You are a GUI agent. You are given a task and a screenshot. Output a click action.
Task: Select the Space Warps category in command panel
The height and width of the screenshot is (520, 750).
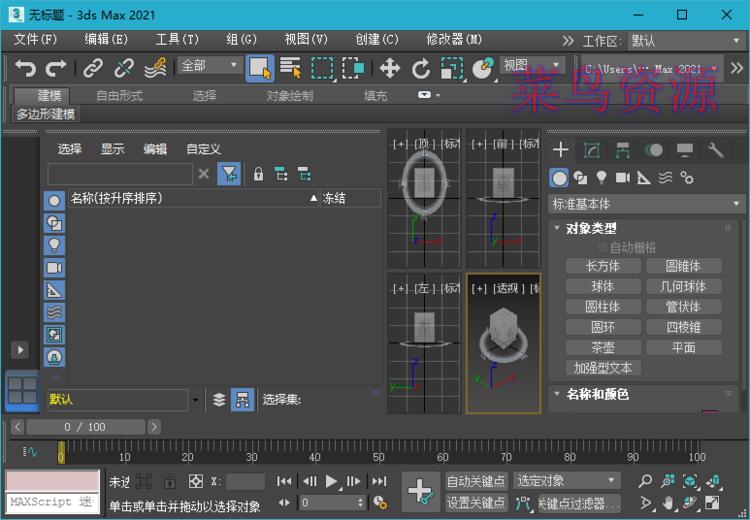[665, 178]
